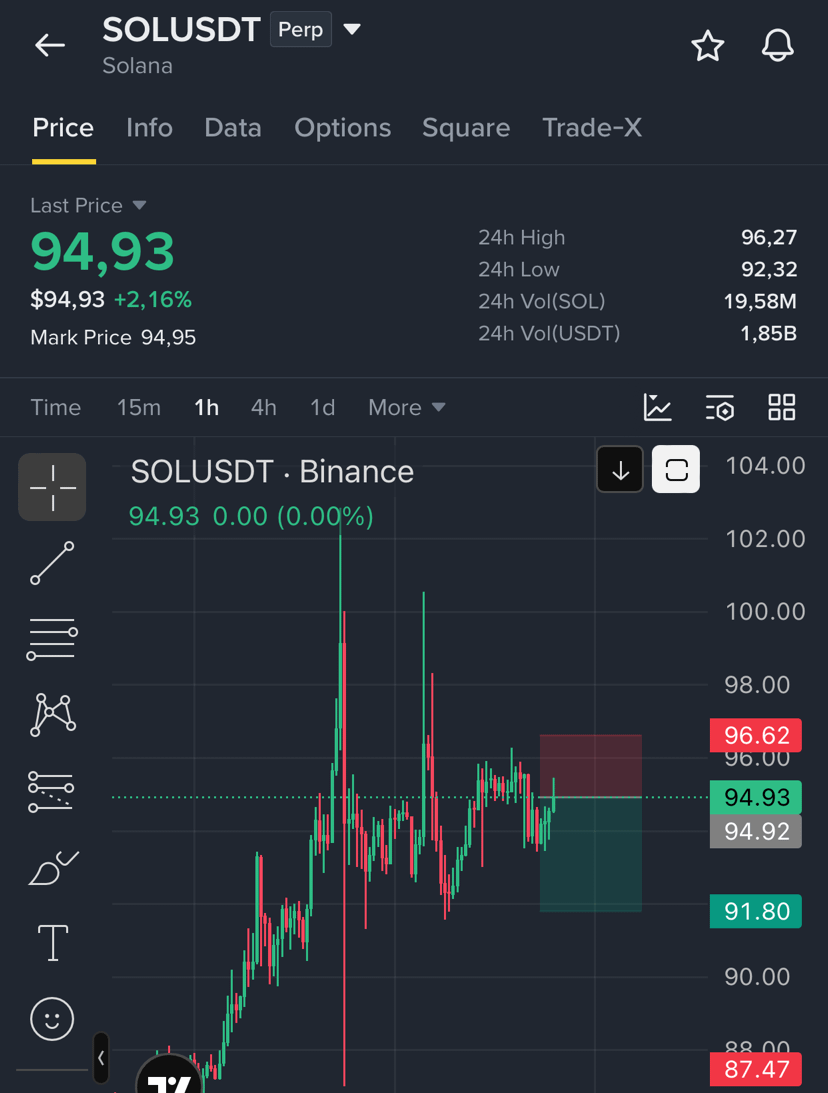Select the brush drawing tool
This screenshot has height=1093, width=828.
pyautogui.click(x=54, y=868)
